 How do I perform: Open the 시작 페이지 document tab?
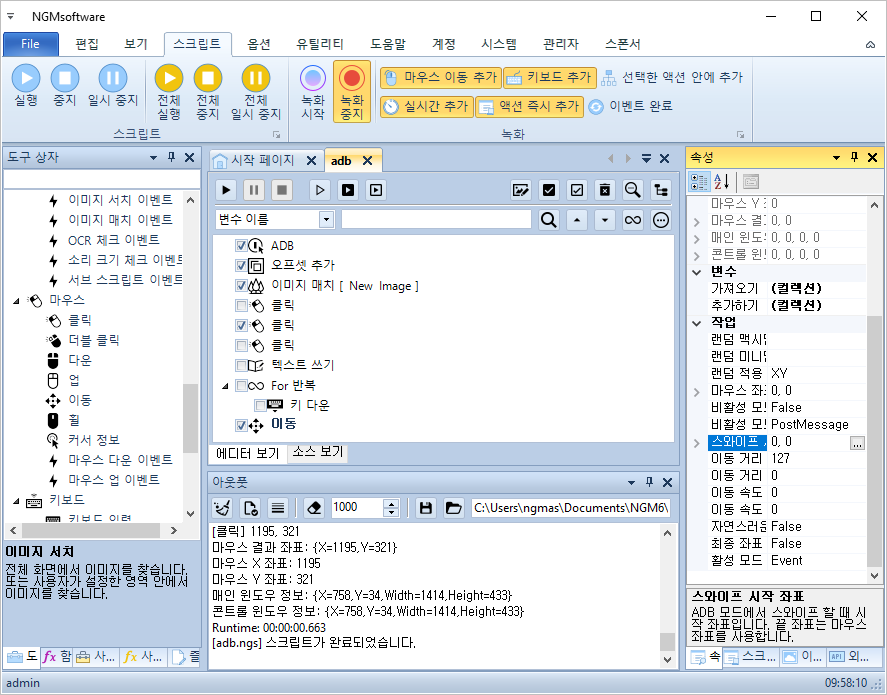pos(262,160)
